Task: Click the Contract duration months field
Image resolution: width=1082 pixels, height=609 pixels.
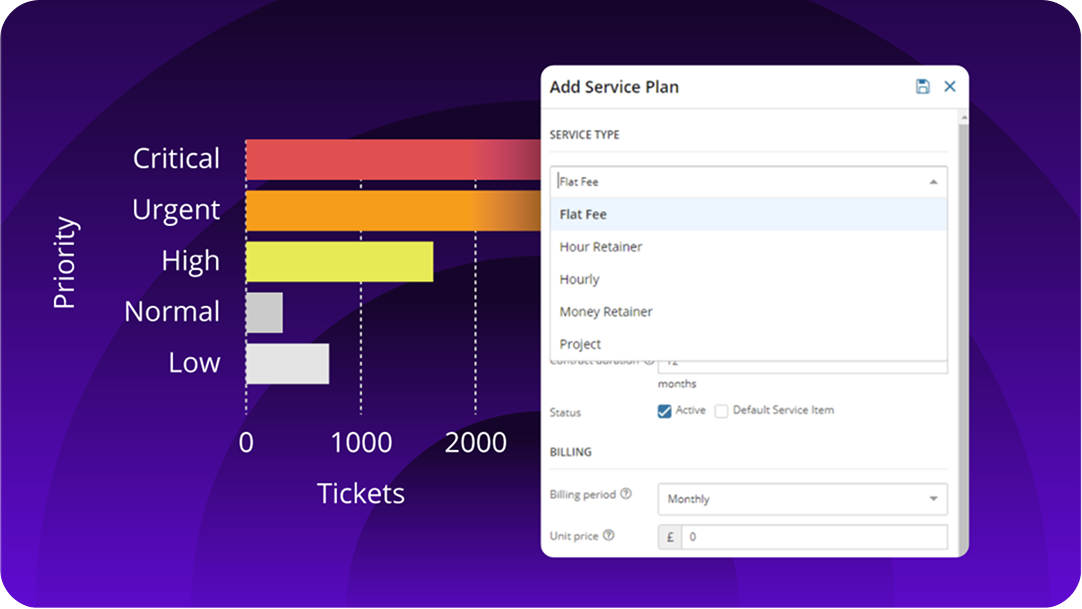Action: (800, 366)
